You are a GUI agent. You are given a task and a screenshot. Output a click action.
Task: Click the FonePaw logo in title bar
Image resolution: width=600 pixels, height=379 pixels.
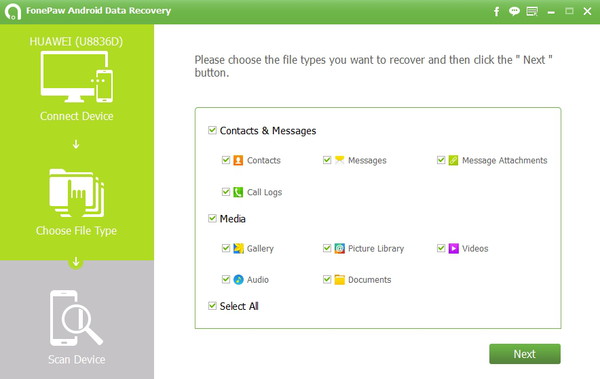(x=13, y=11)
